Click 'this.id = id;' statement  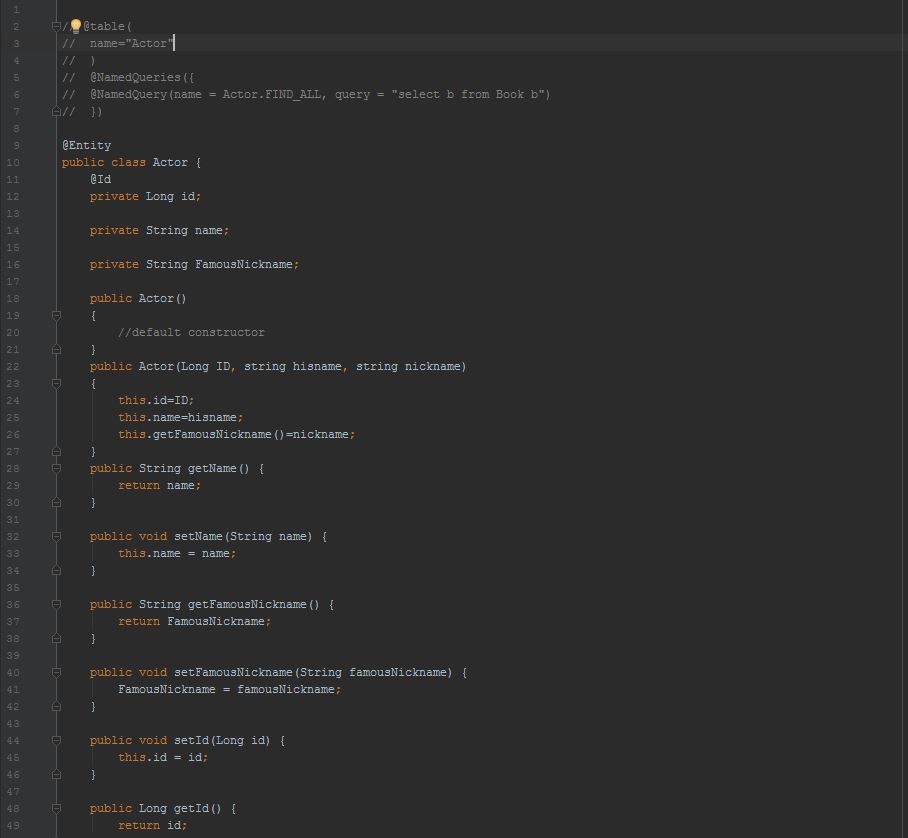pos(163,757)
